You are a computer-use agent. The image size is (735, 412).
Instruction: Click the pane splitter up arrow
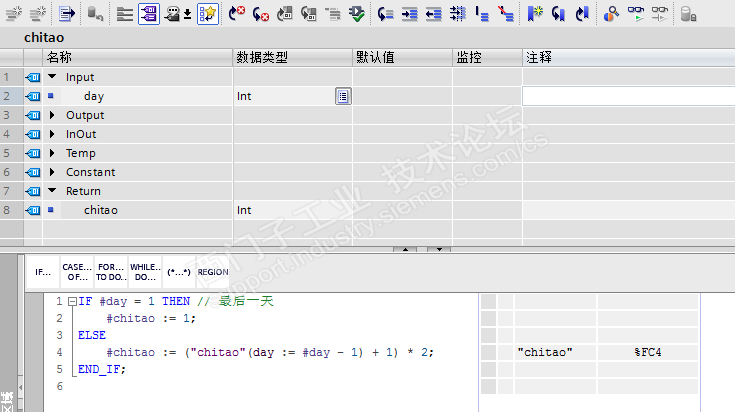405,249
